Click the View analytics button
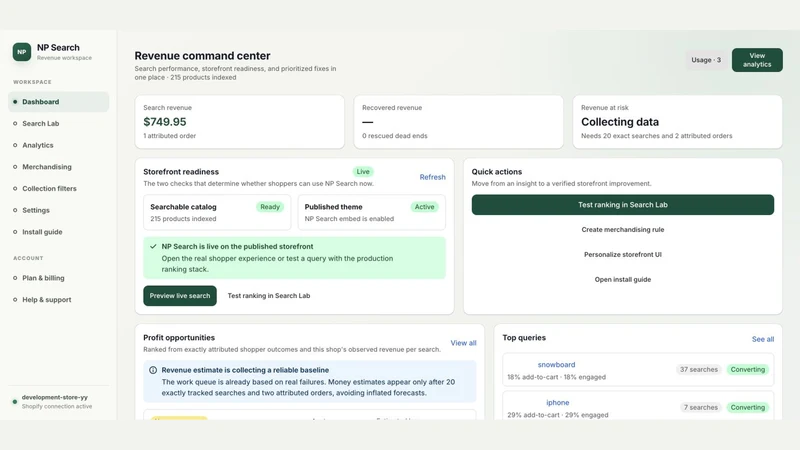 click(757, 60)
